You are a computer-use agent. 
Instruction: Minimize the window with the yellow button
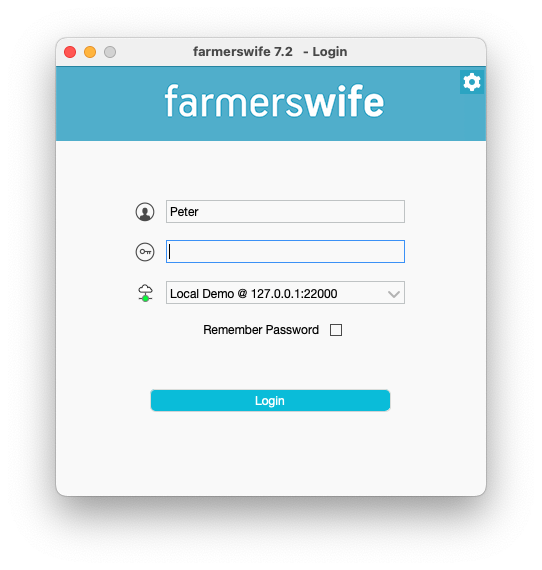(x=90, y=52)
